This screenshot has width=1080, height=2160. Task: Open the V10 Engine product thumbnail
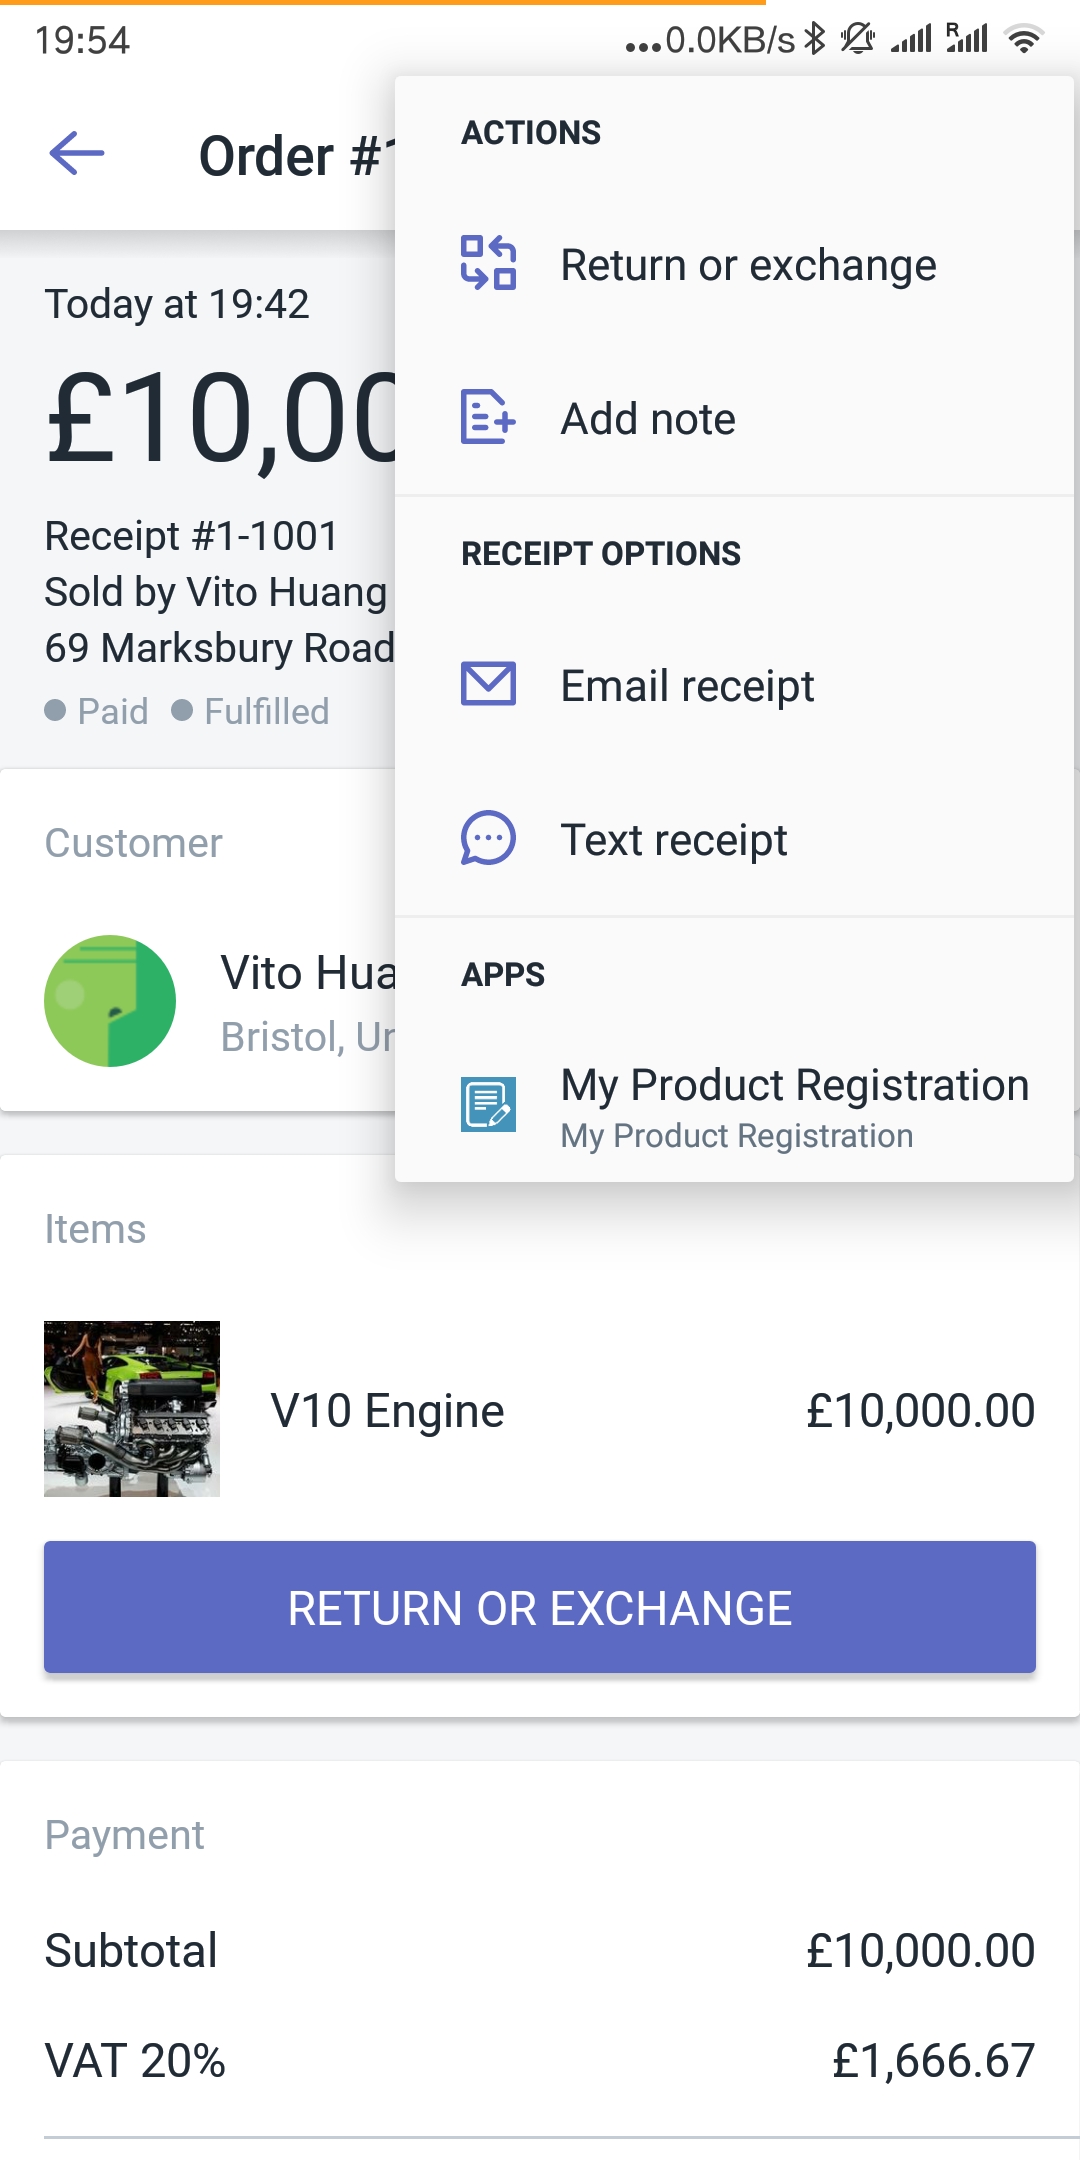[132, 1408]
